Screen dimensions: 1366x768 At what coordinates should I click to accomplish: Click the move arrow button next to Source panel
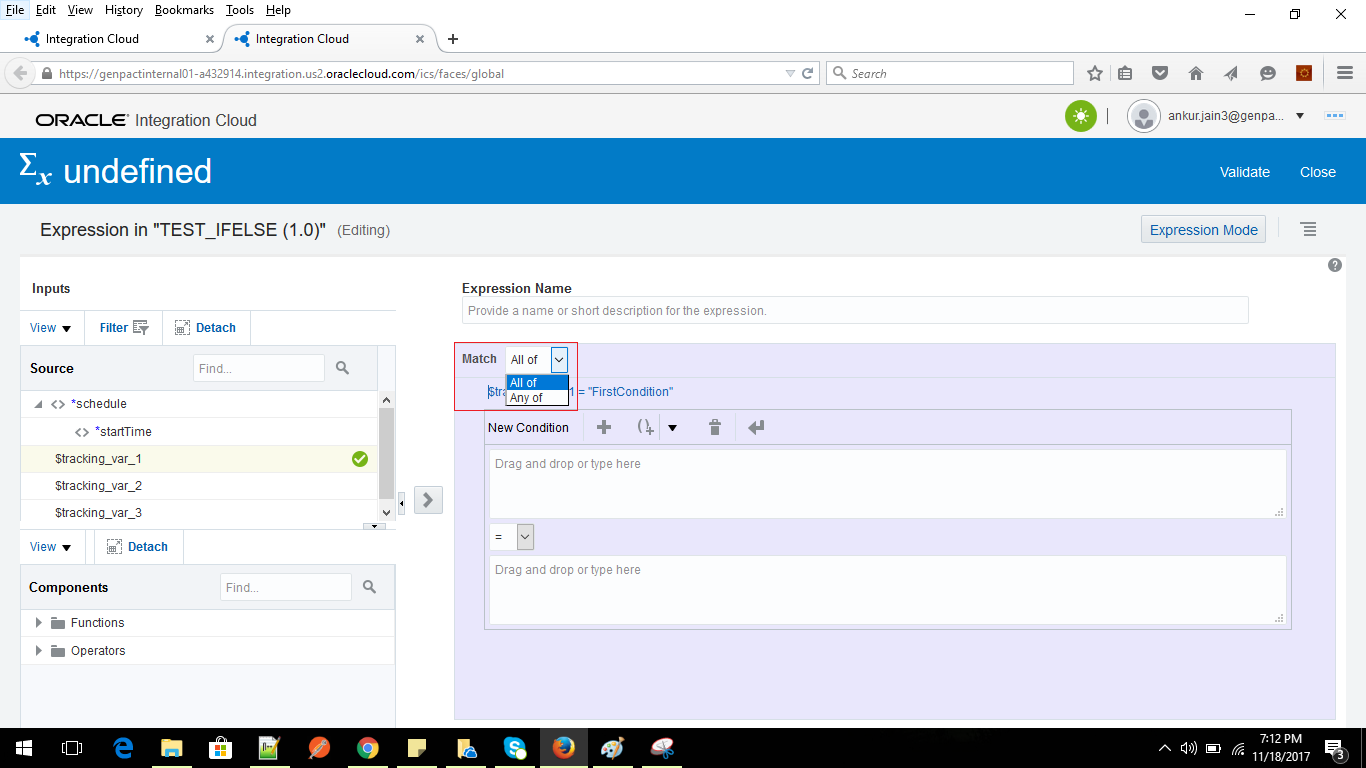pos(428,499)
